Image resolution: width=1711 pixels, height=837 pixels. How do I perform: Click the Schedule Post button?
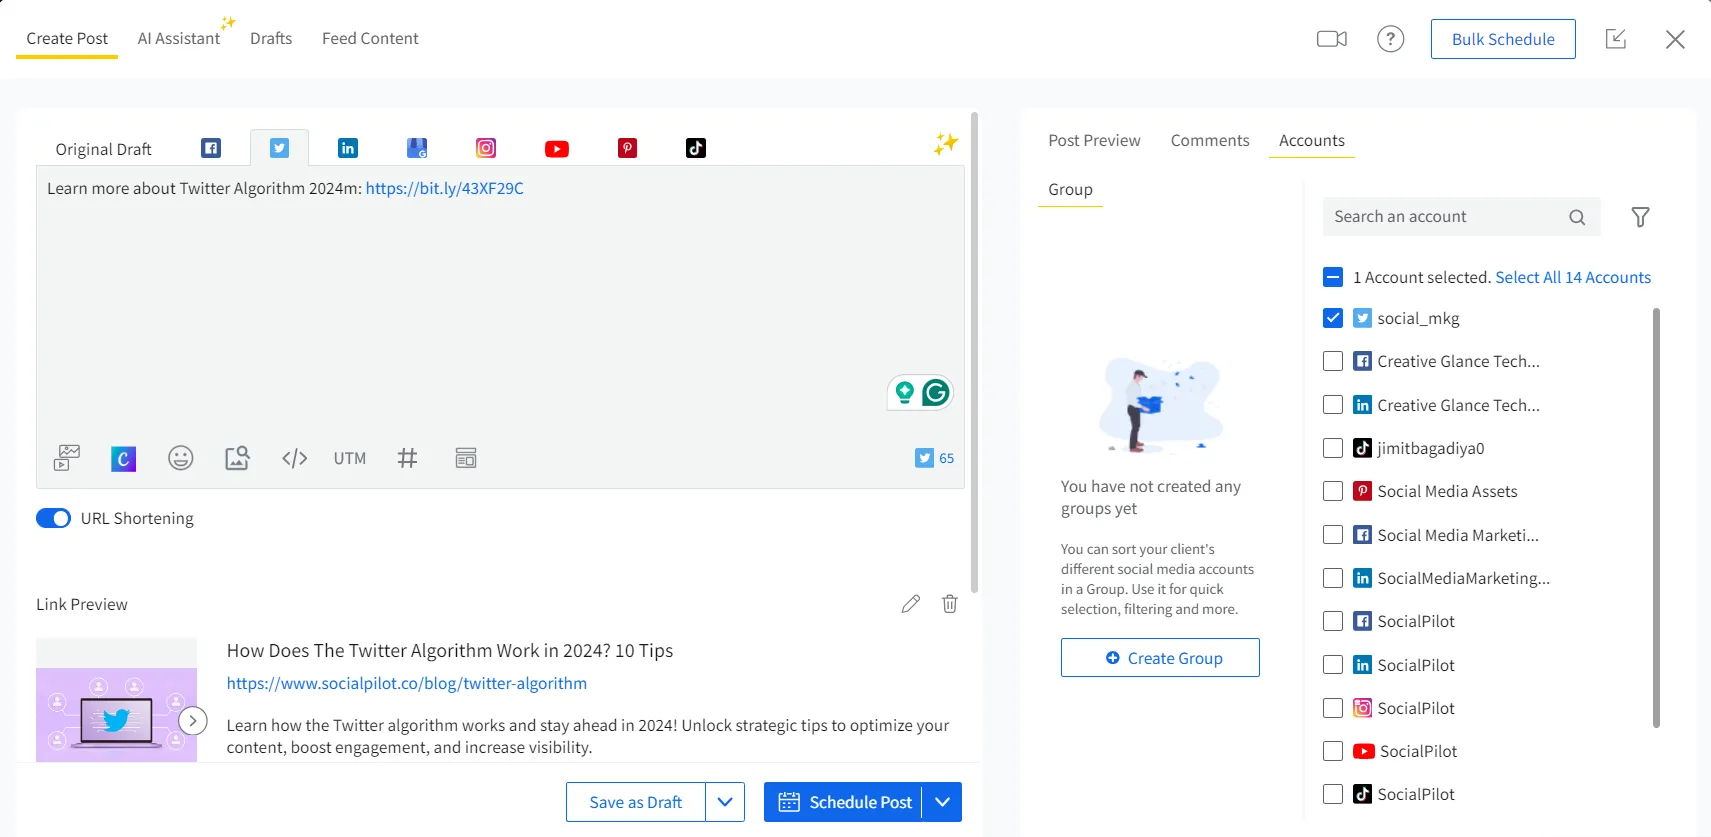[x=844, y=802]
